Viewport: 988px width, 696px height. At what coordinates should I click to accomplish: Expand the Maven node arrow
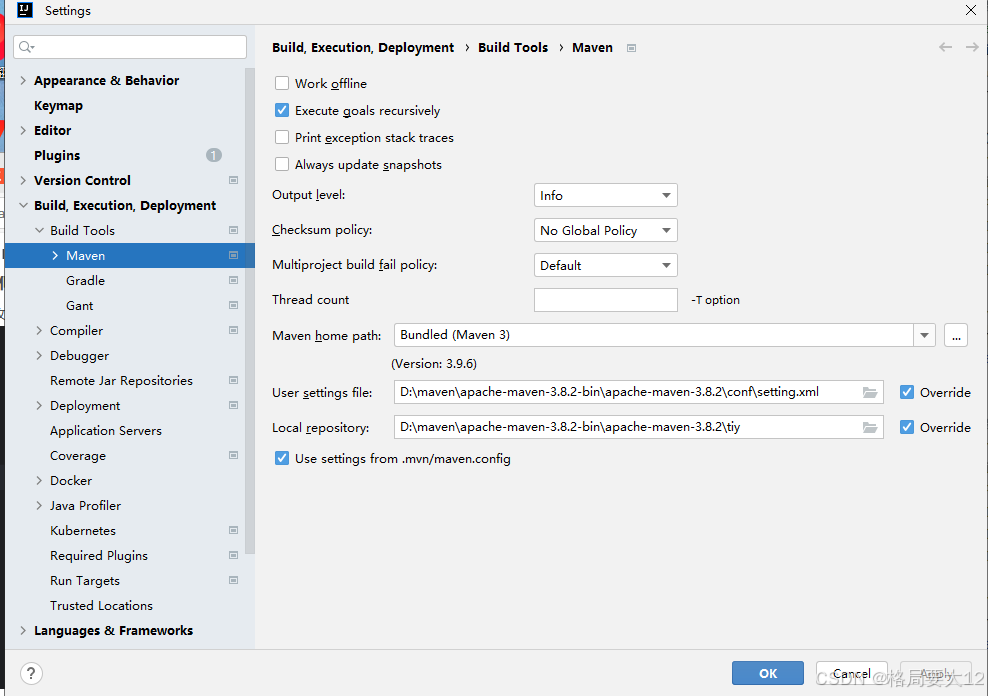55,255
